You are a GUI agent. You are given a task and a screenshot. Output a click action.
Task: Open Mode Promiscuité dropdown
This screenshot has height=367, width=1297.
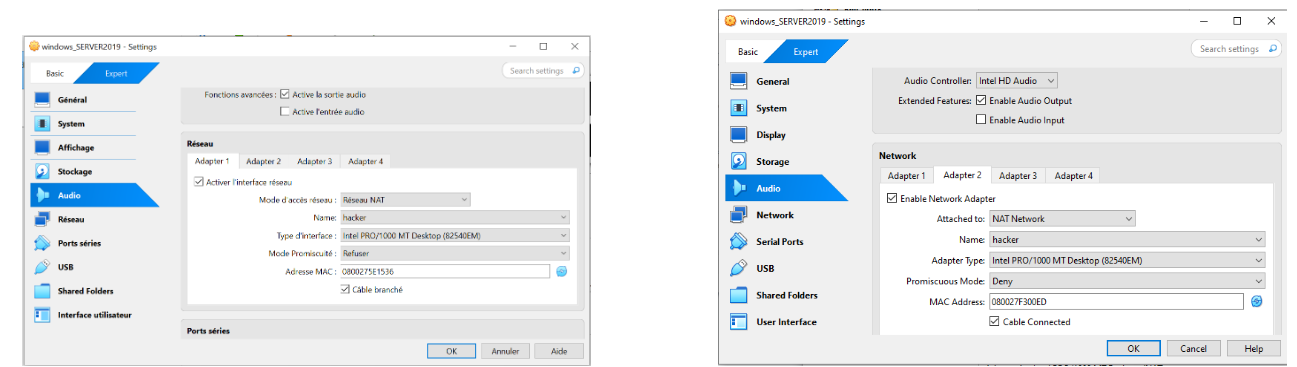coord(455,253)
